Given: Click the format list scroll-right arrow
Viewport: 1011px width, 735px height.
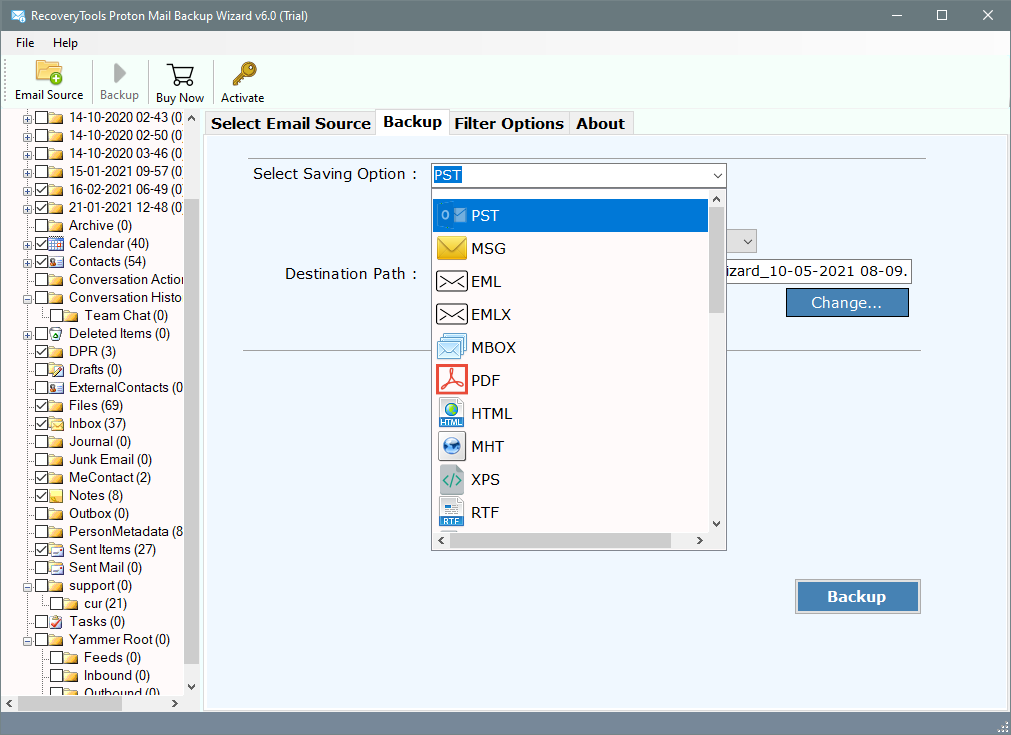Looking at the screenshot, I should [x=700, y=540].
